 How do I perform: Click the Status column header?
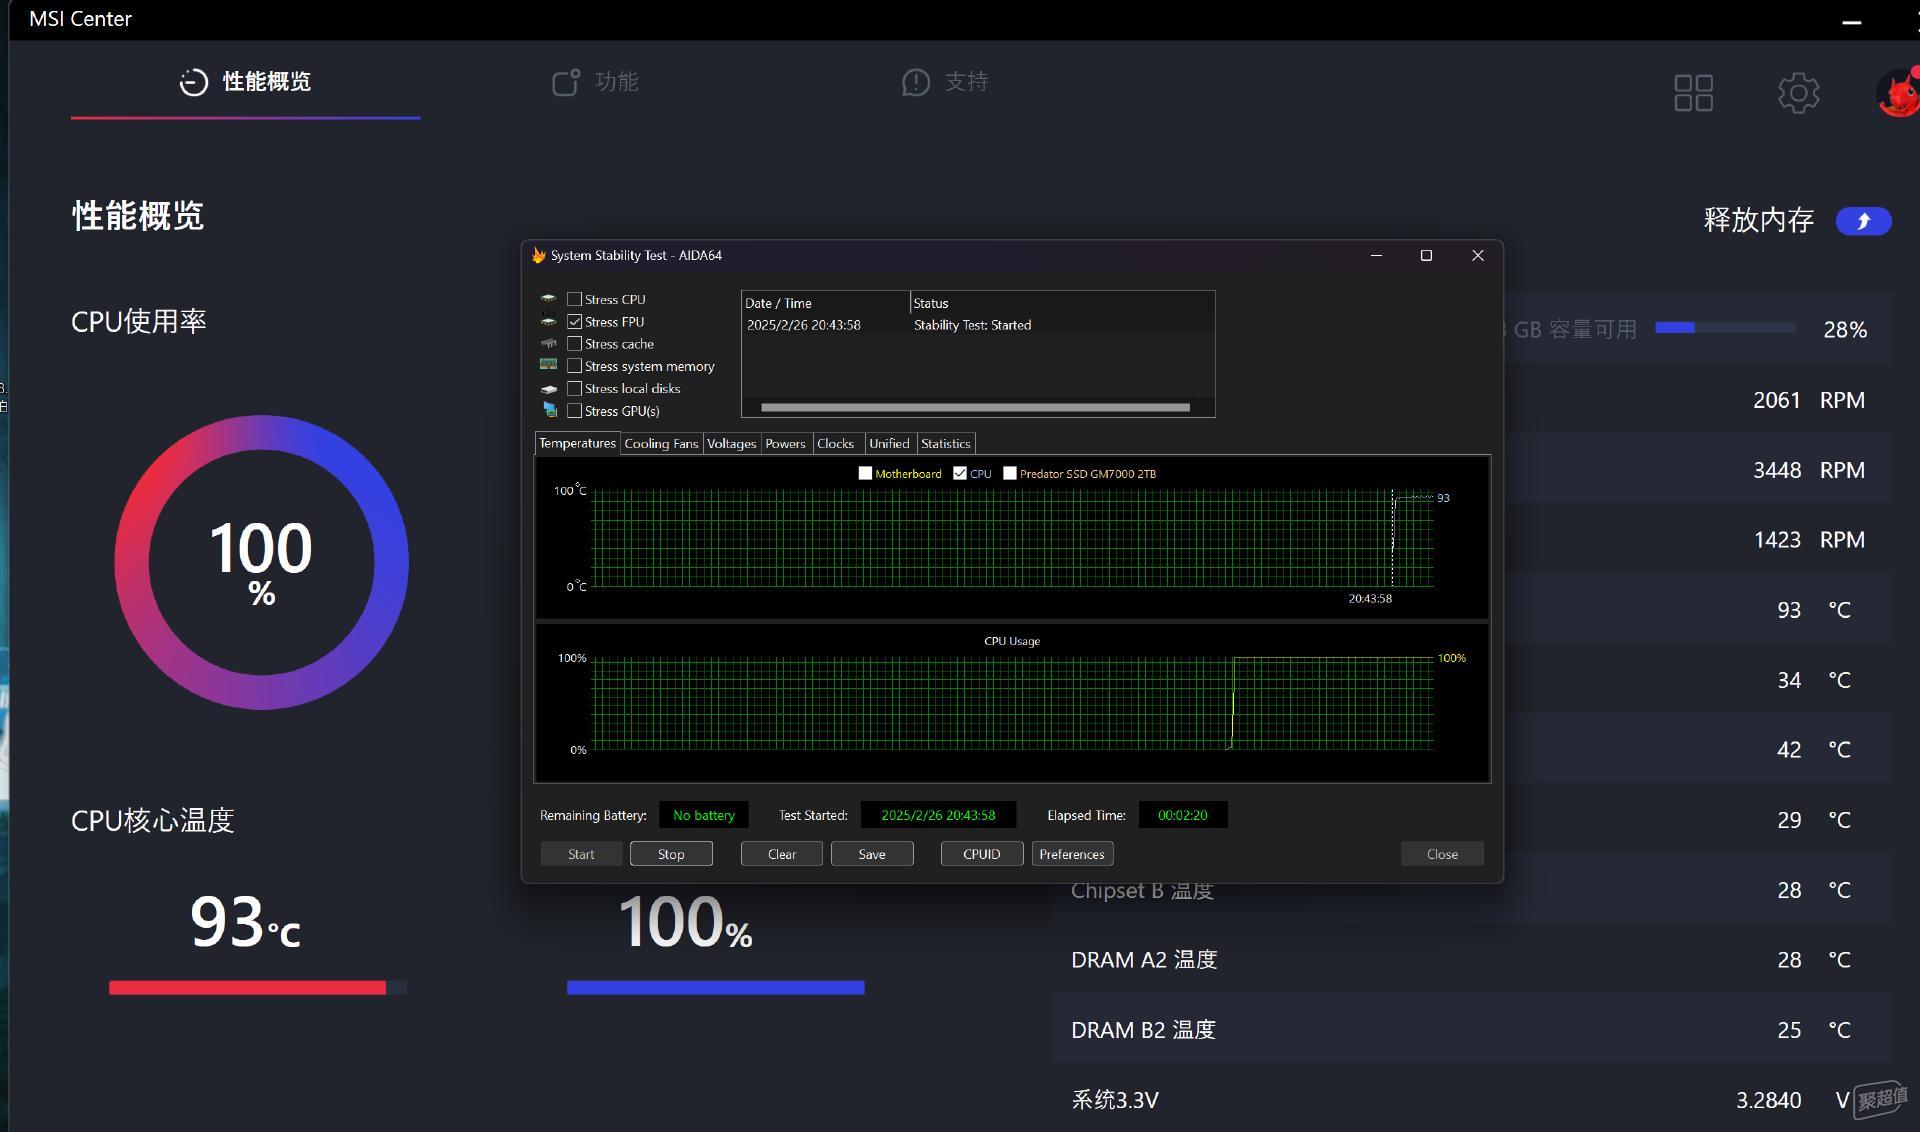[x=1062, y=303]
